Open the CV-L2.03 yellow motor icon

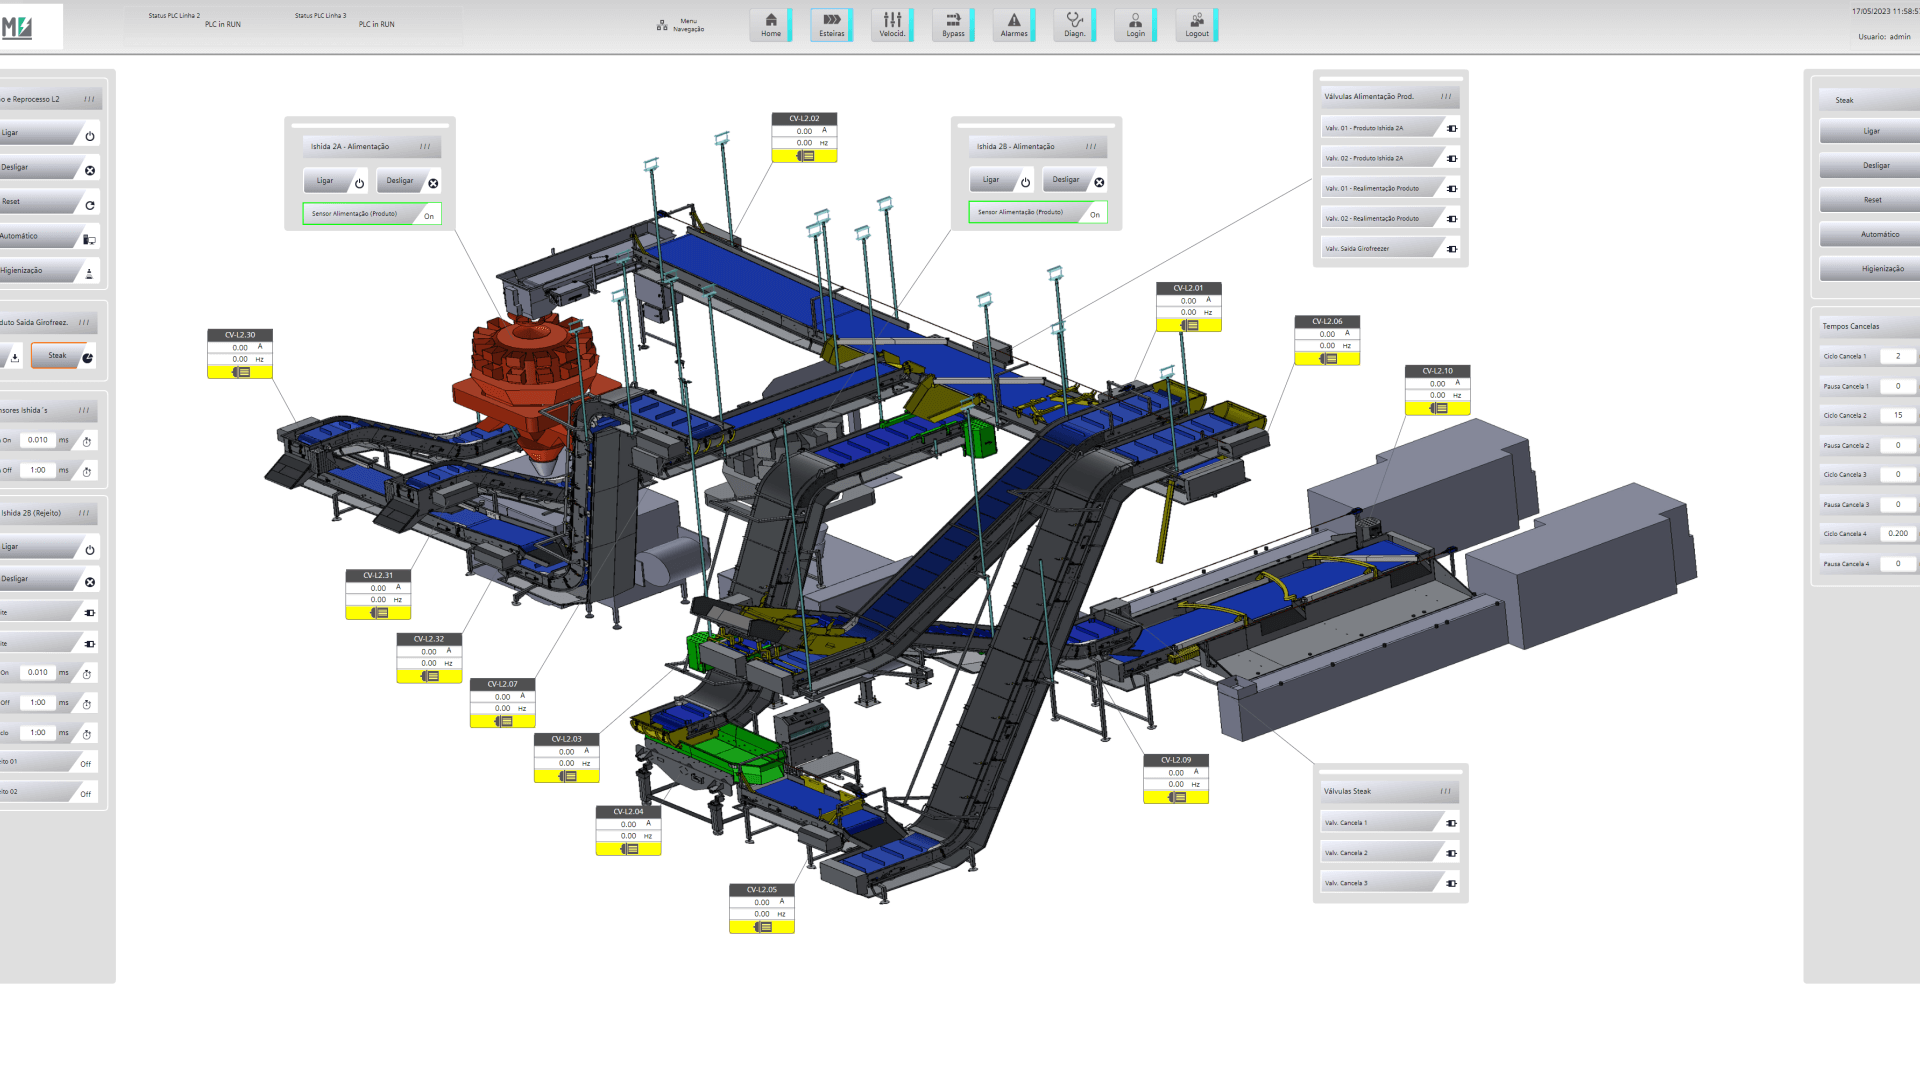tap(567, 776)
